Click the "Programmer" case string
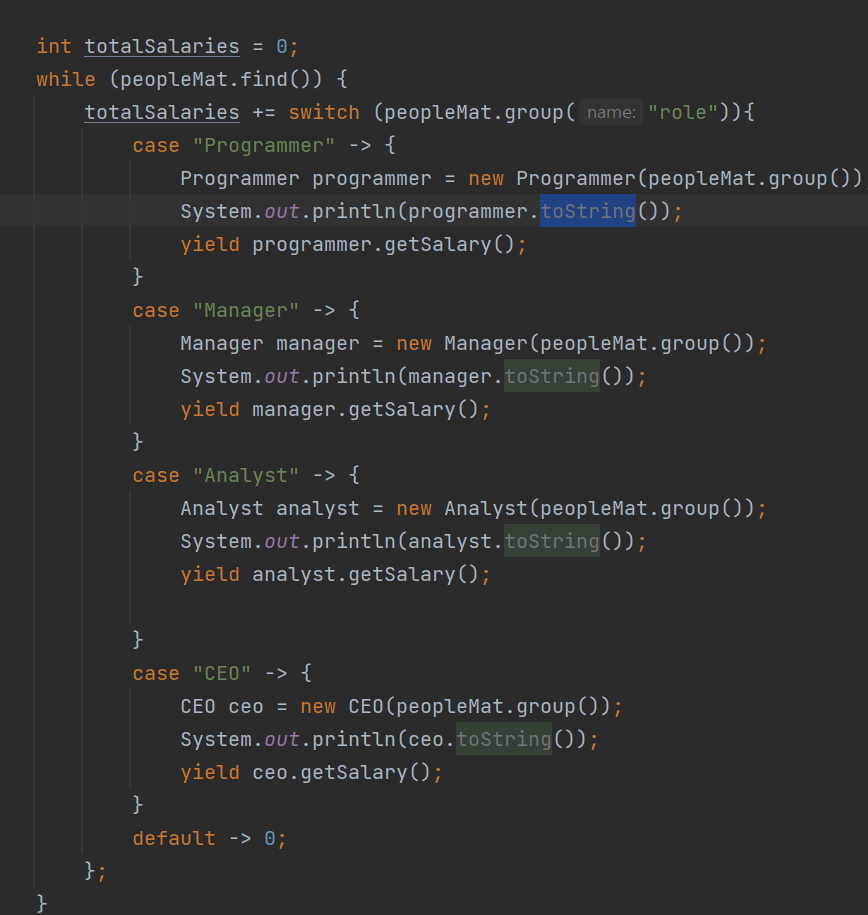The image size is (868, 915). tap(264, 145)
